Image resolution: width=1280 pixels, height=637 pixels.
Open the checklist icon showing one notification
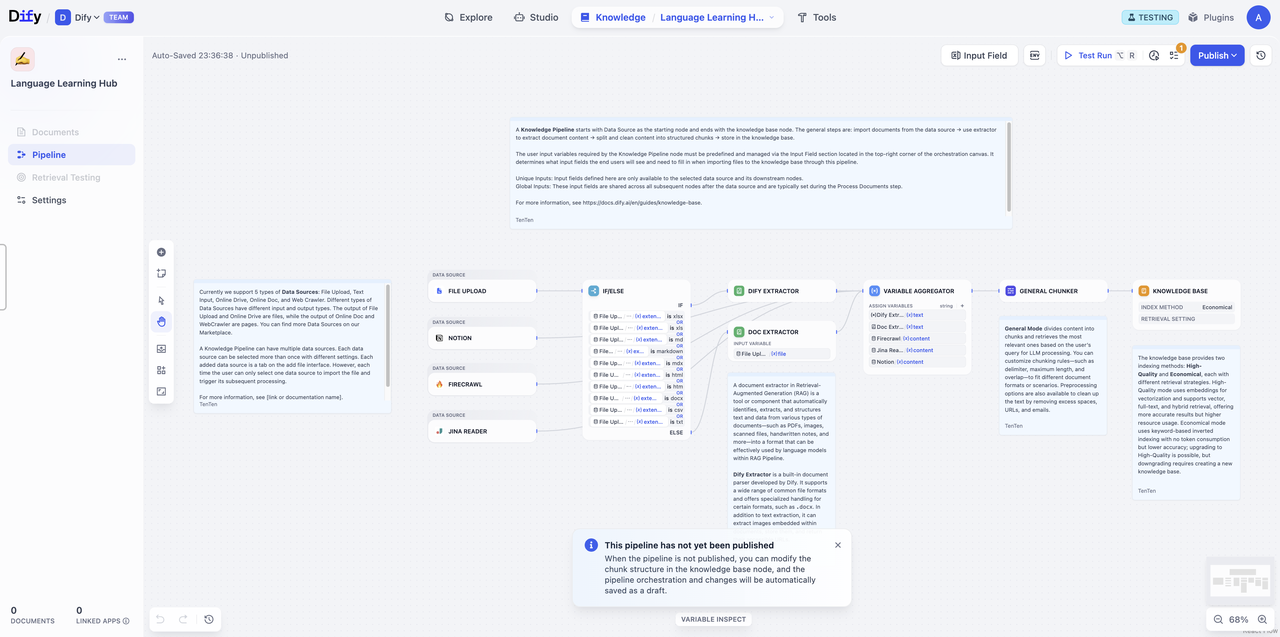click(1175, 55)
